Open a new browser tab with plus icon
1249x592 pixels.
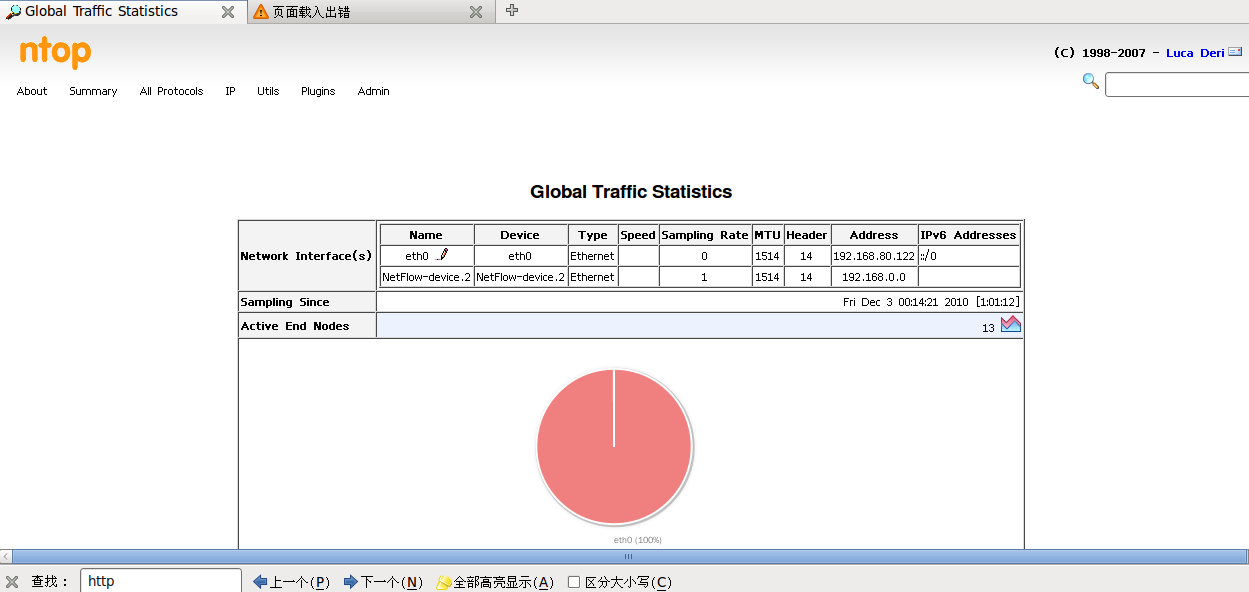click(512, 10)
